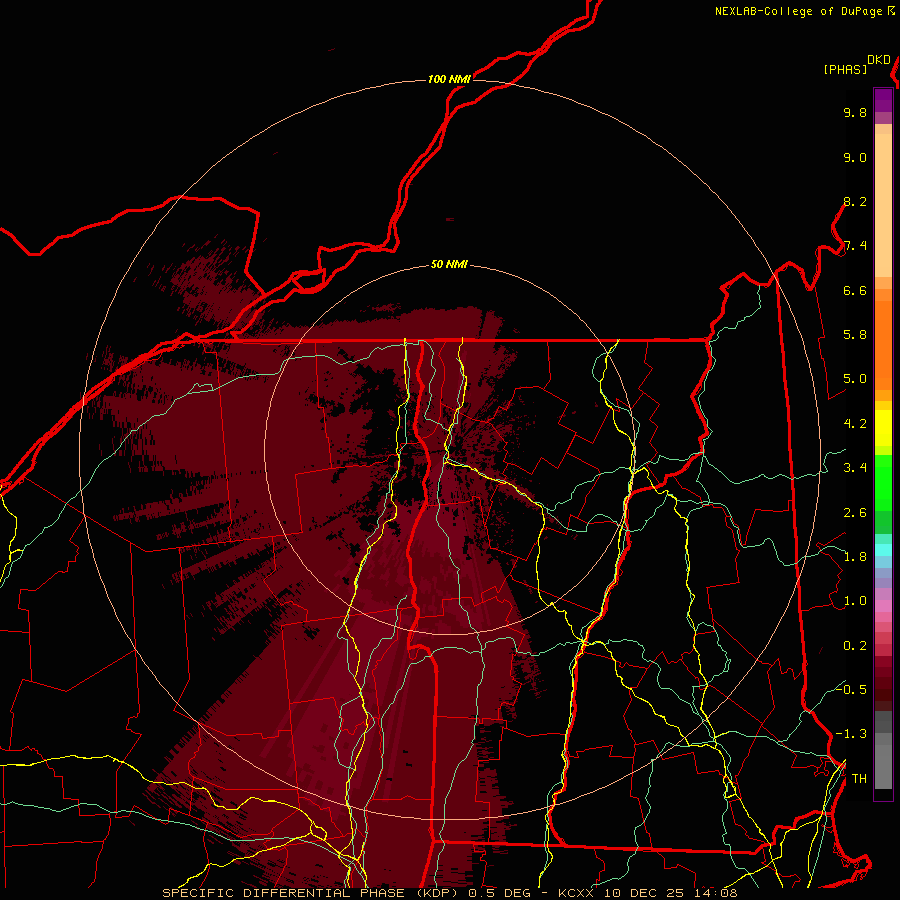Click the 9.8 scale value
The height and width of the screenshot is (900, 900).
[855, 112]
